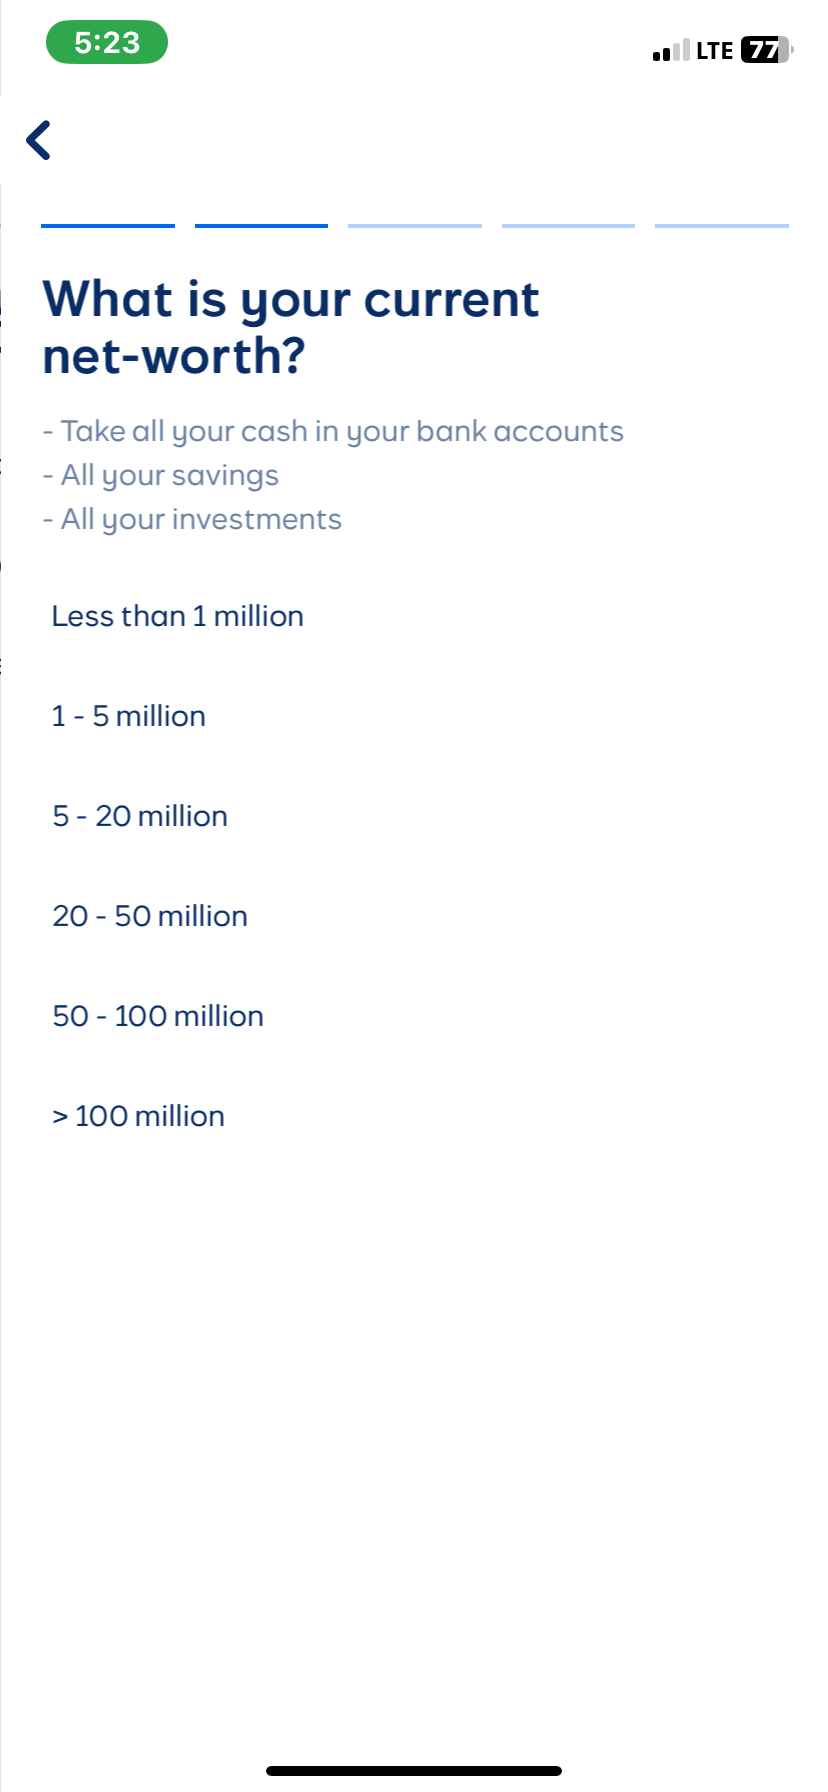Tap the cellular signal strength bars
The height and width of the screenshot is (1792, 828).
coord(671,50)
